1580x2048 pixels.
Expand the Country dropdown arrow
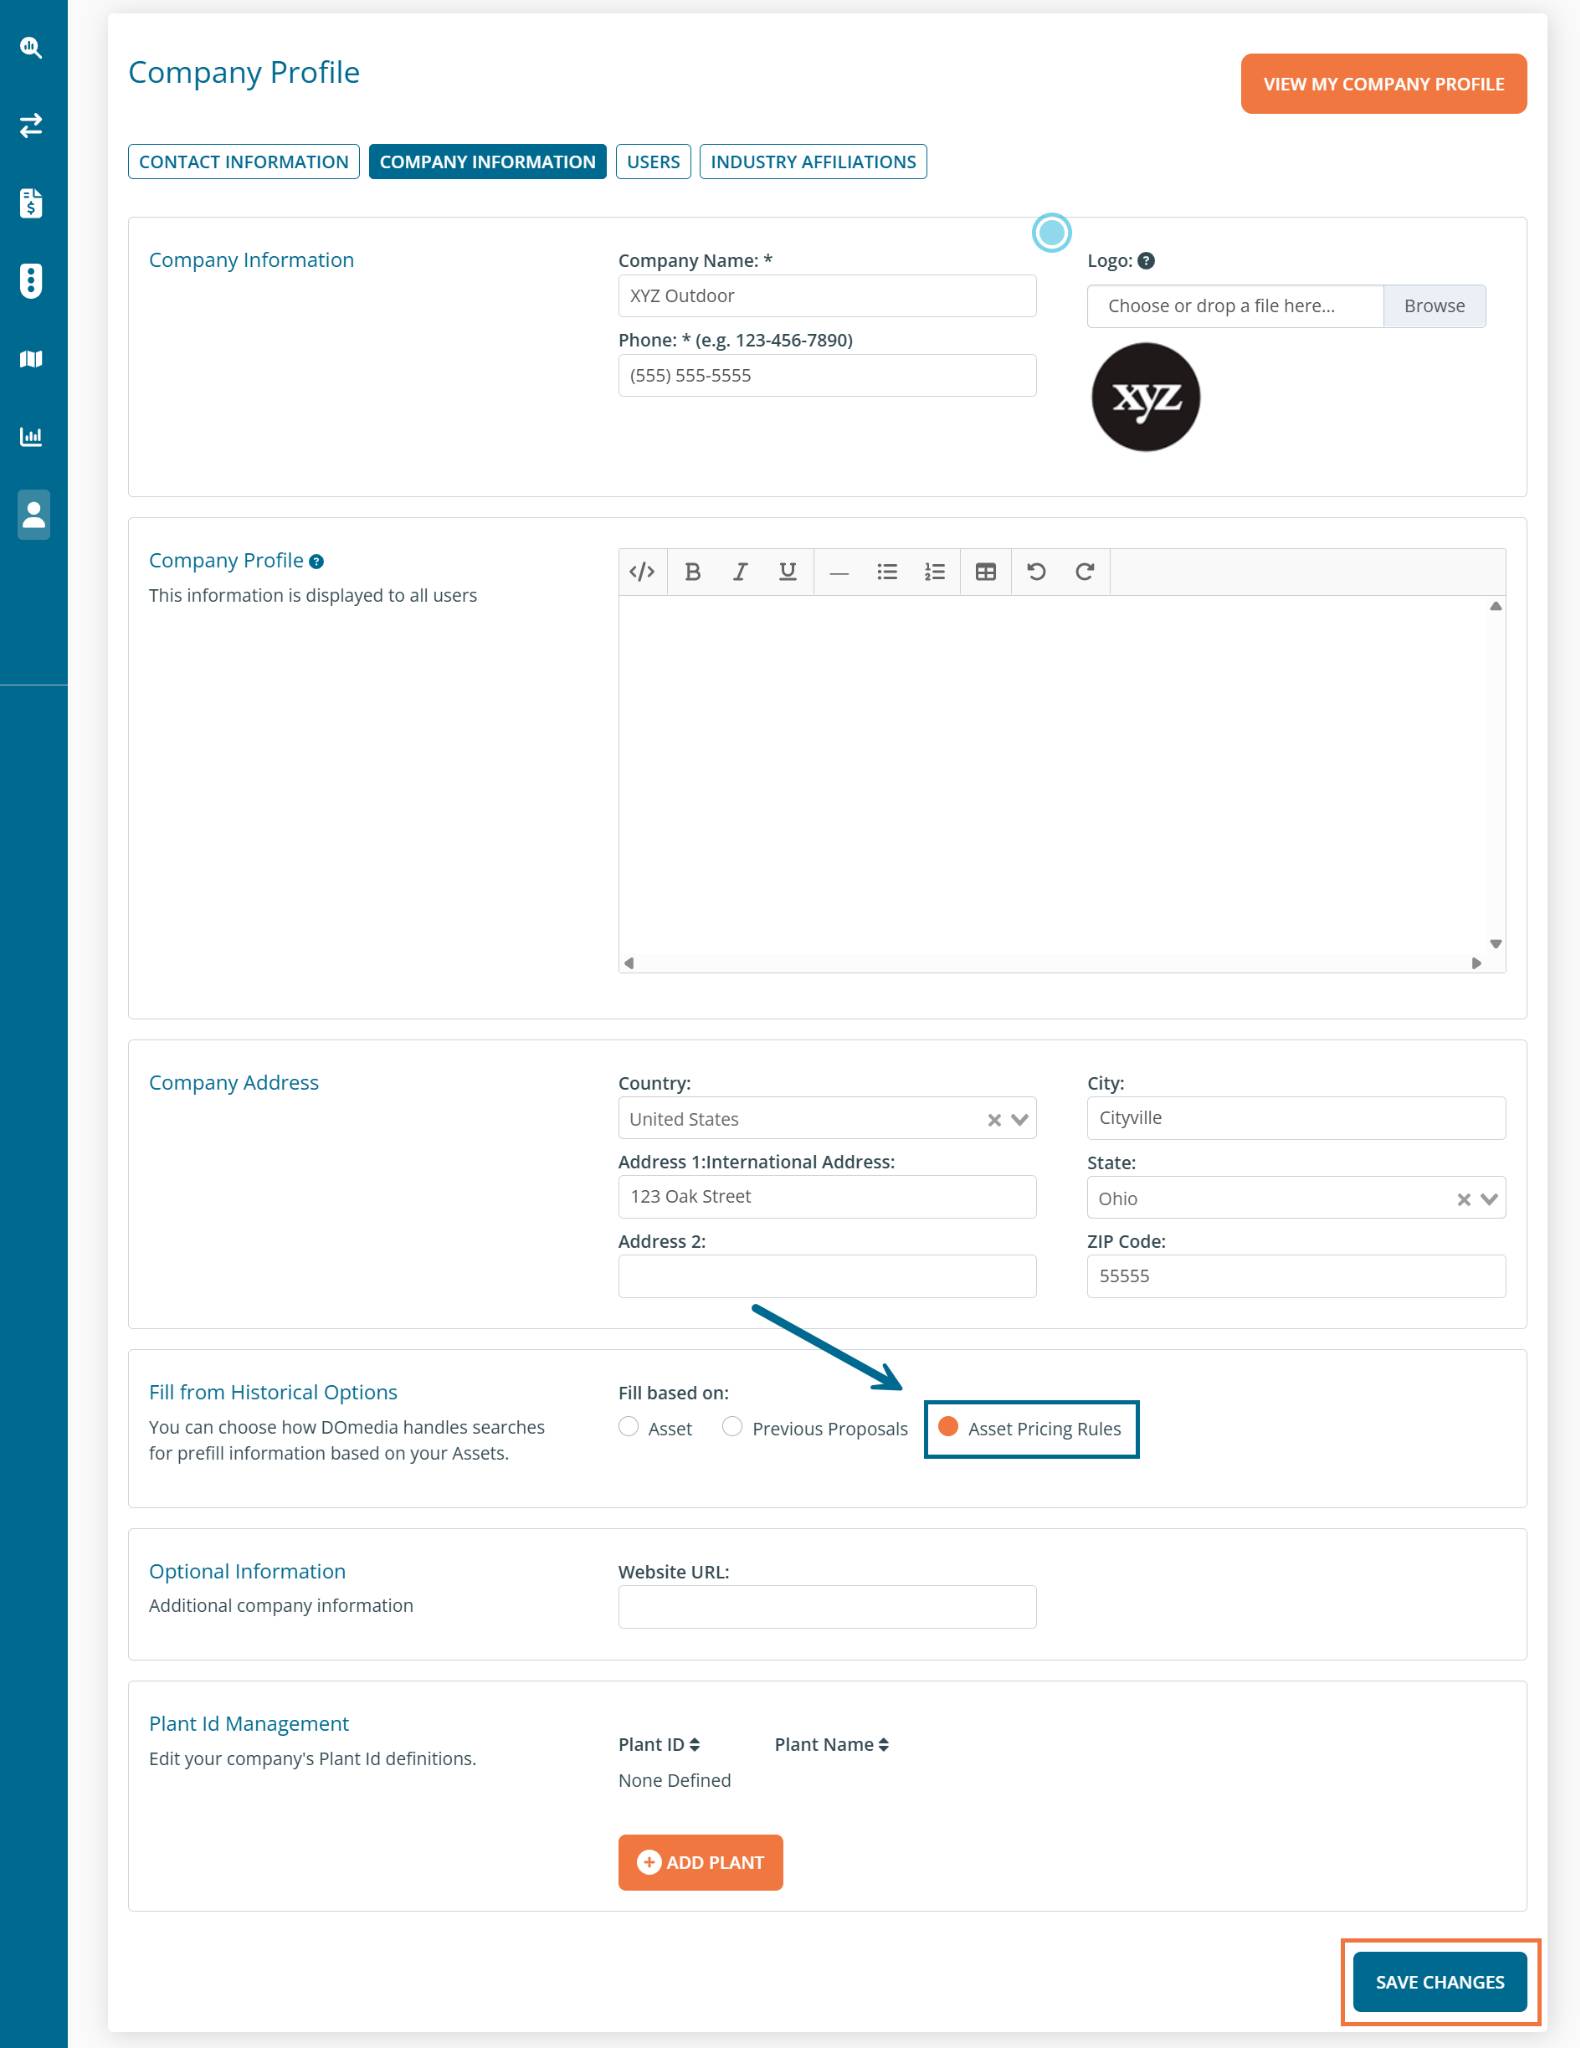(x=1020, y=1119)
